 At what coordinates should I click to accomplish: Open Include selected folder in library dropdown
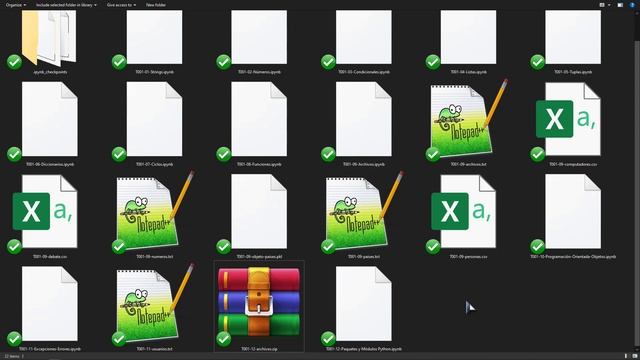coord(66,5)
